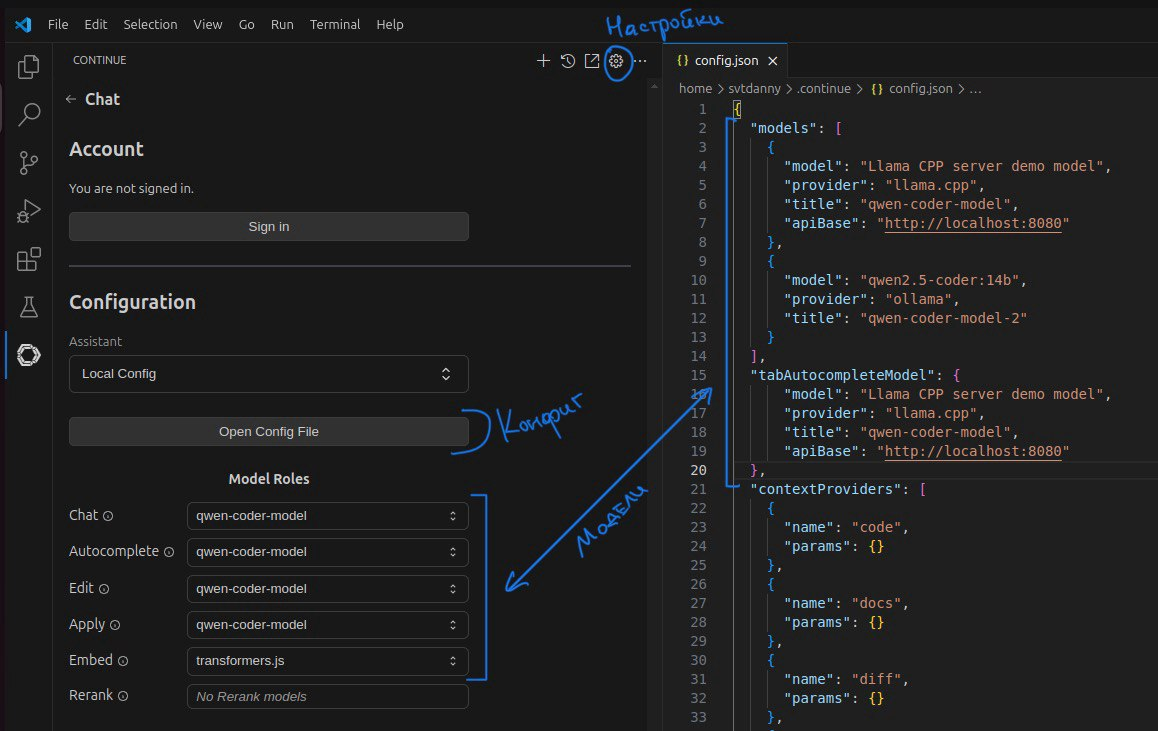Start a new Continue session with the plus icon
Screen dimensions: 1158x731
[543, 60]
